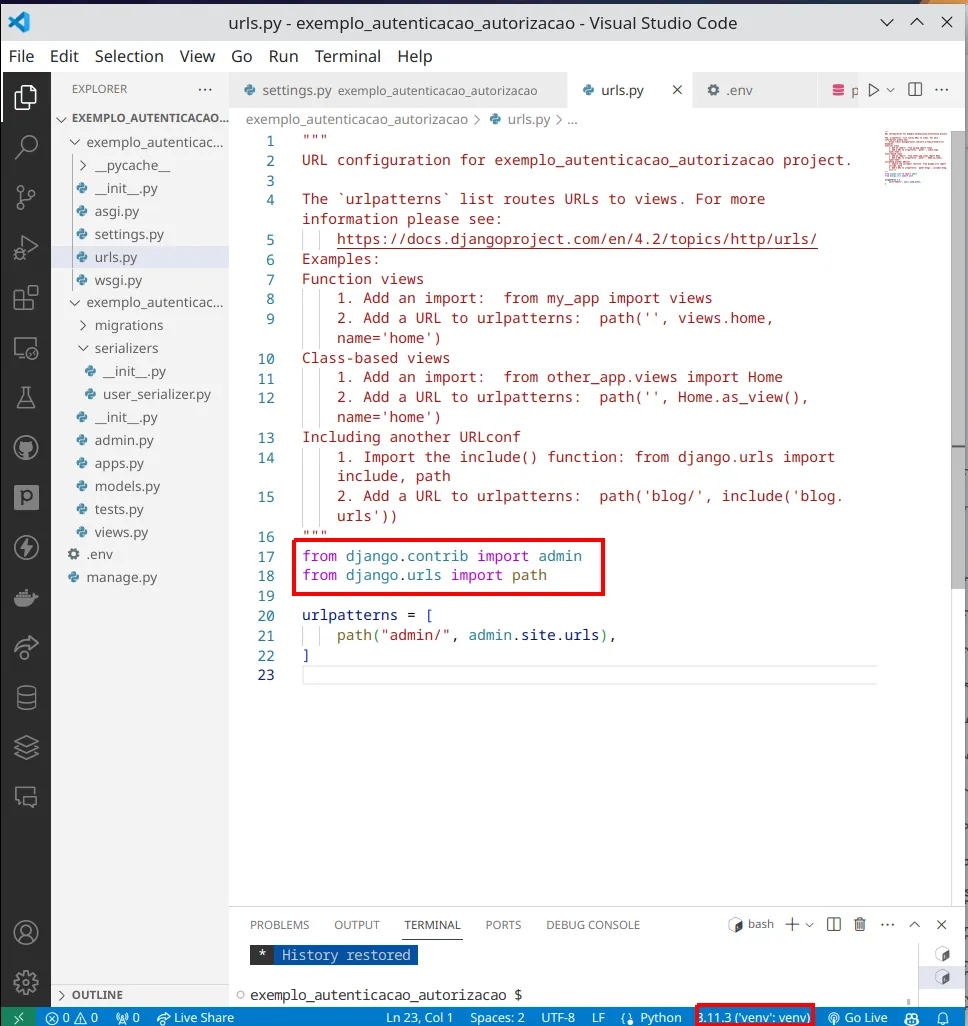Open the notifications bell in status bar
The width and height of the screenshot is (968, 1026).
point(943,1017)
